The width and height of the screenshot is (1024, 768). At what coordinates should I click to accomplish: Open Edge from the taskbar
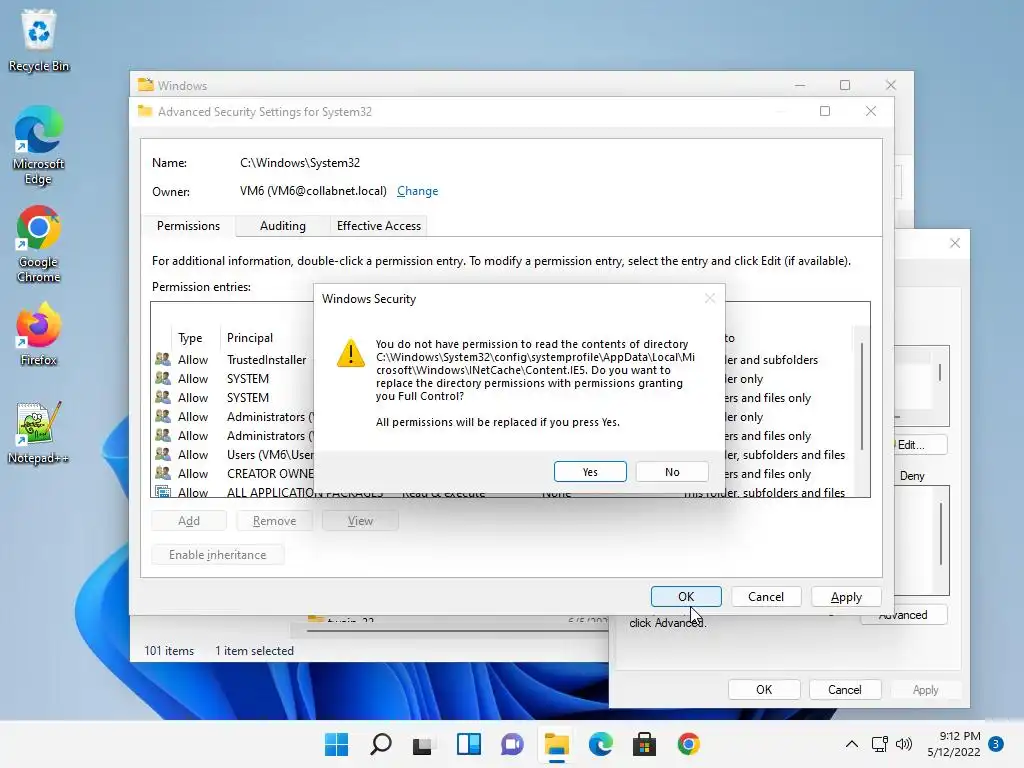coord(600,744)
